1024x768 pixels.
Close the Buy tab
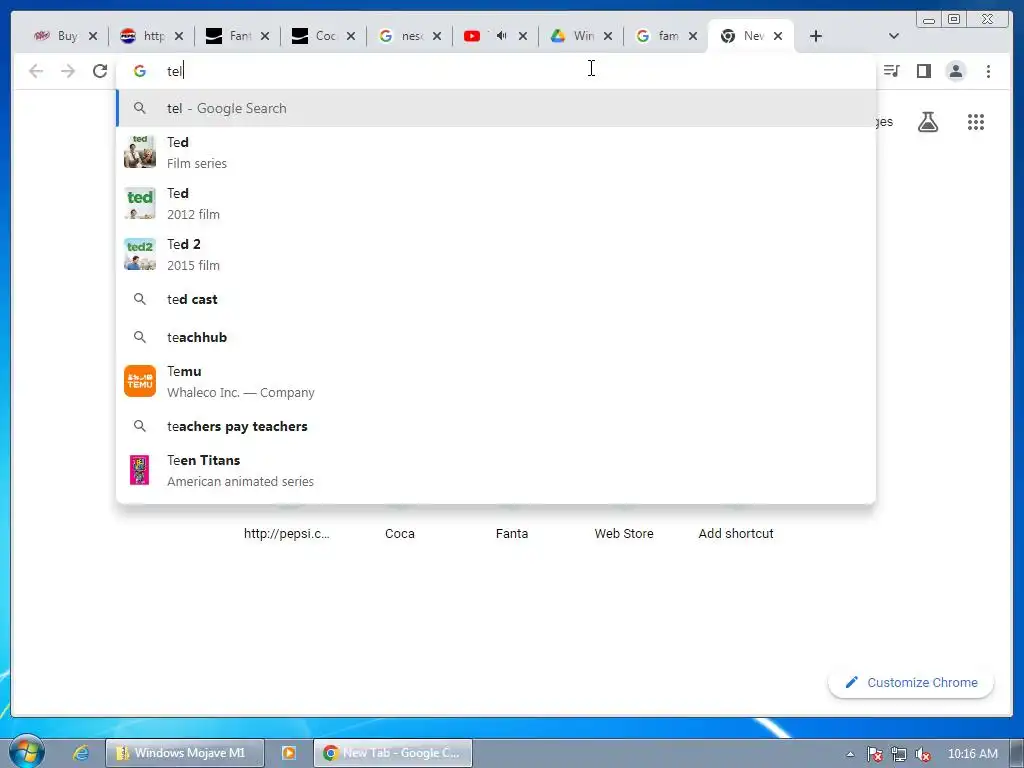(x=93, y=36)
